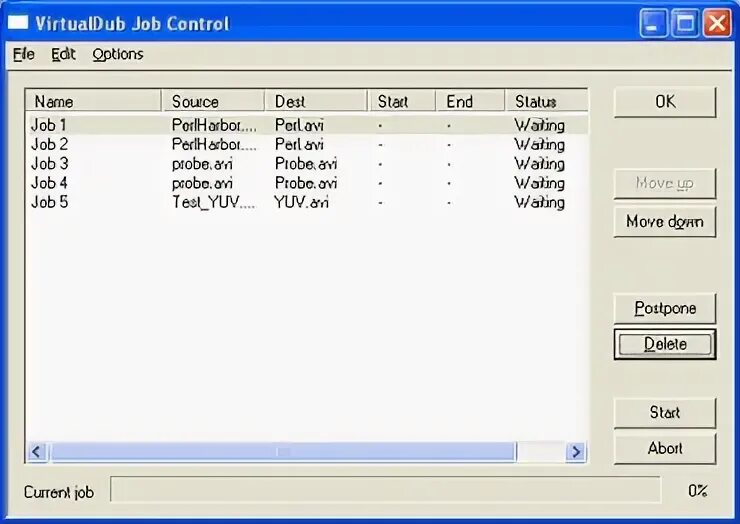Close the Job Control window
740x524 pixels.
coord(717,23)
